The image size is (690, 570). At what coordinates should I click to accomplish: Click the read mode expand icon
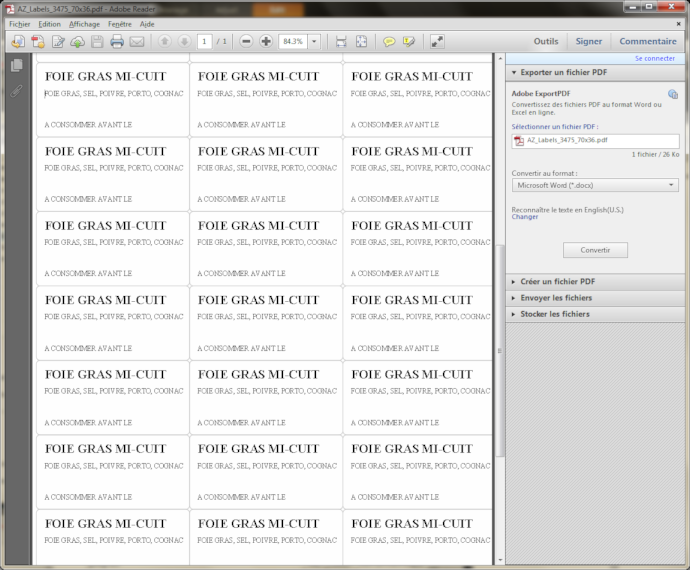click(x=437, y=42)
